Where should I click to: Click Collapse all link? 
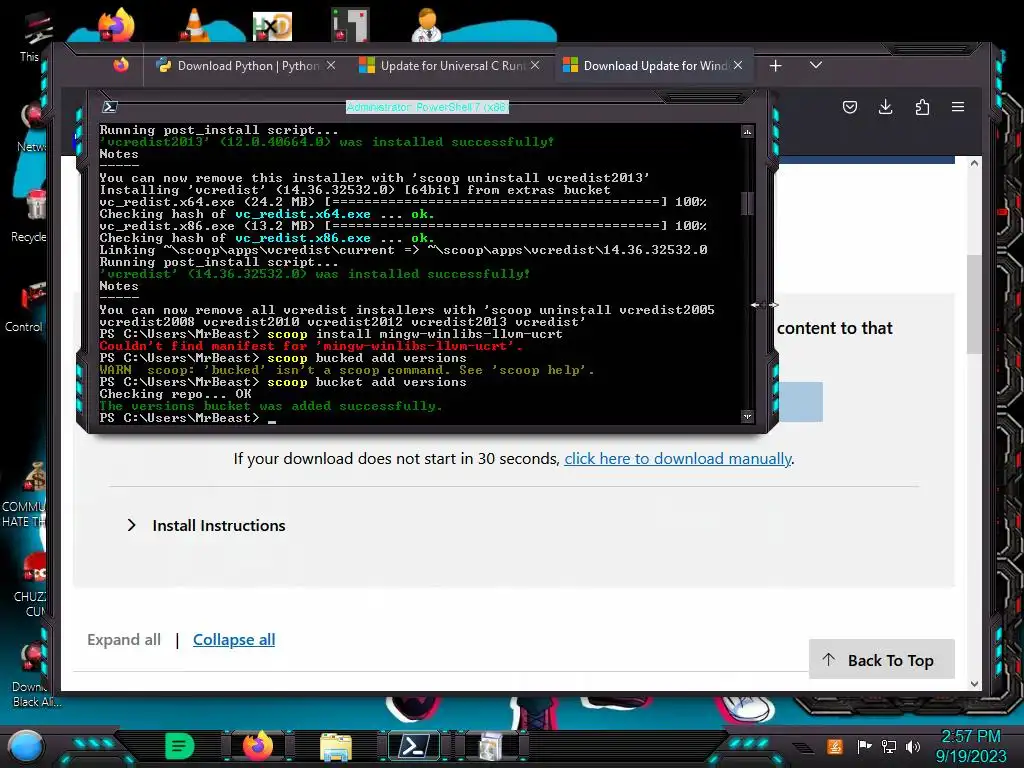234,639
